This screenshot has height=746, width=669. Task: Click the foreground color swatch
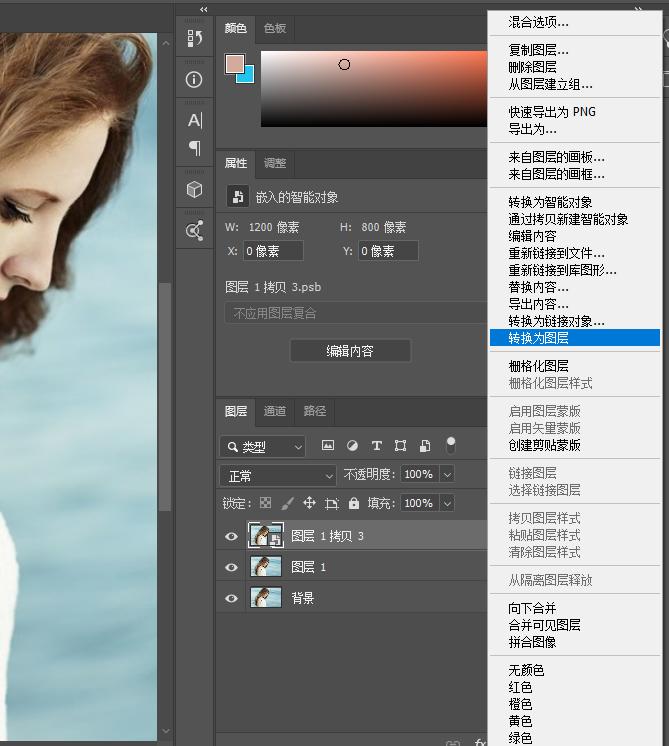coord(234,64)
